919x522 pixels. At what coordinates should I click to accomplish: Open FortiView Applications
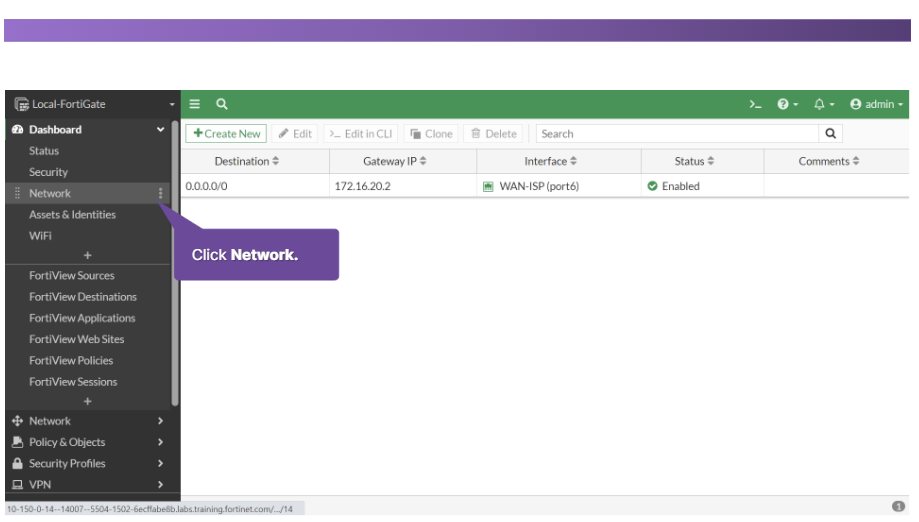tap(82, 318)
